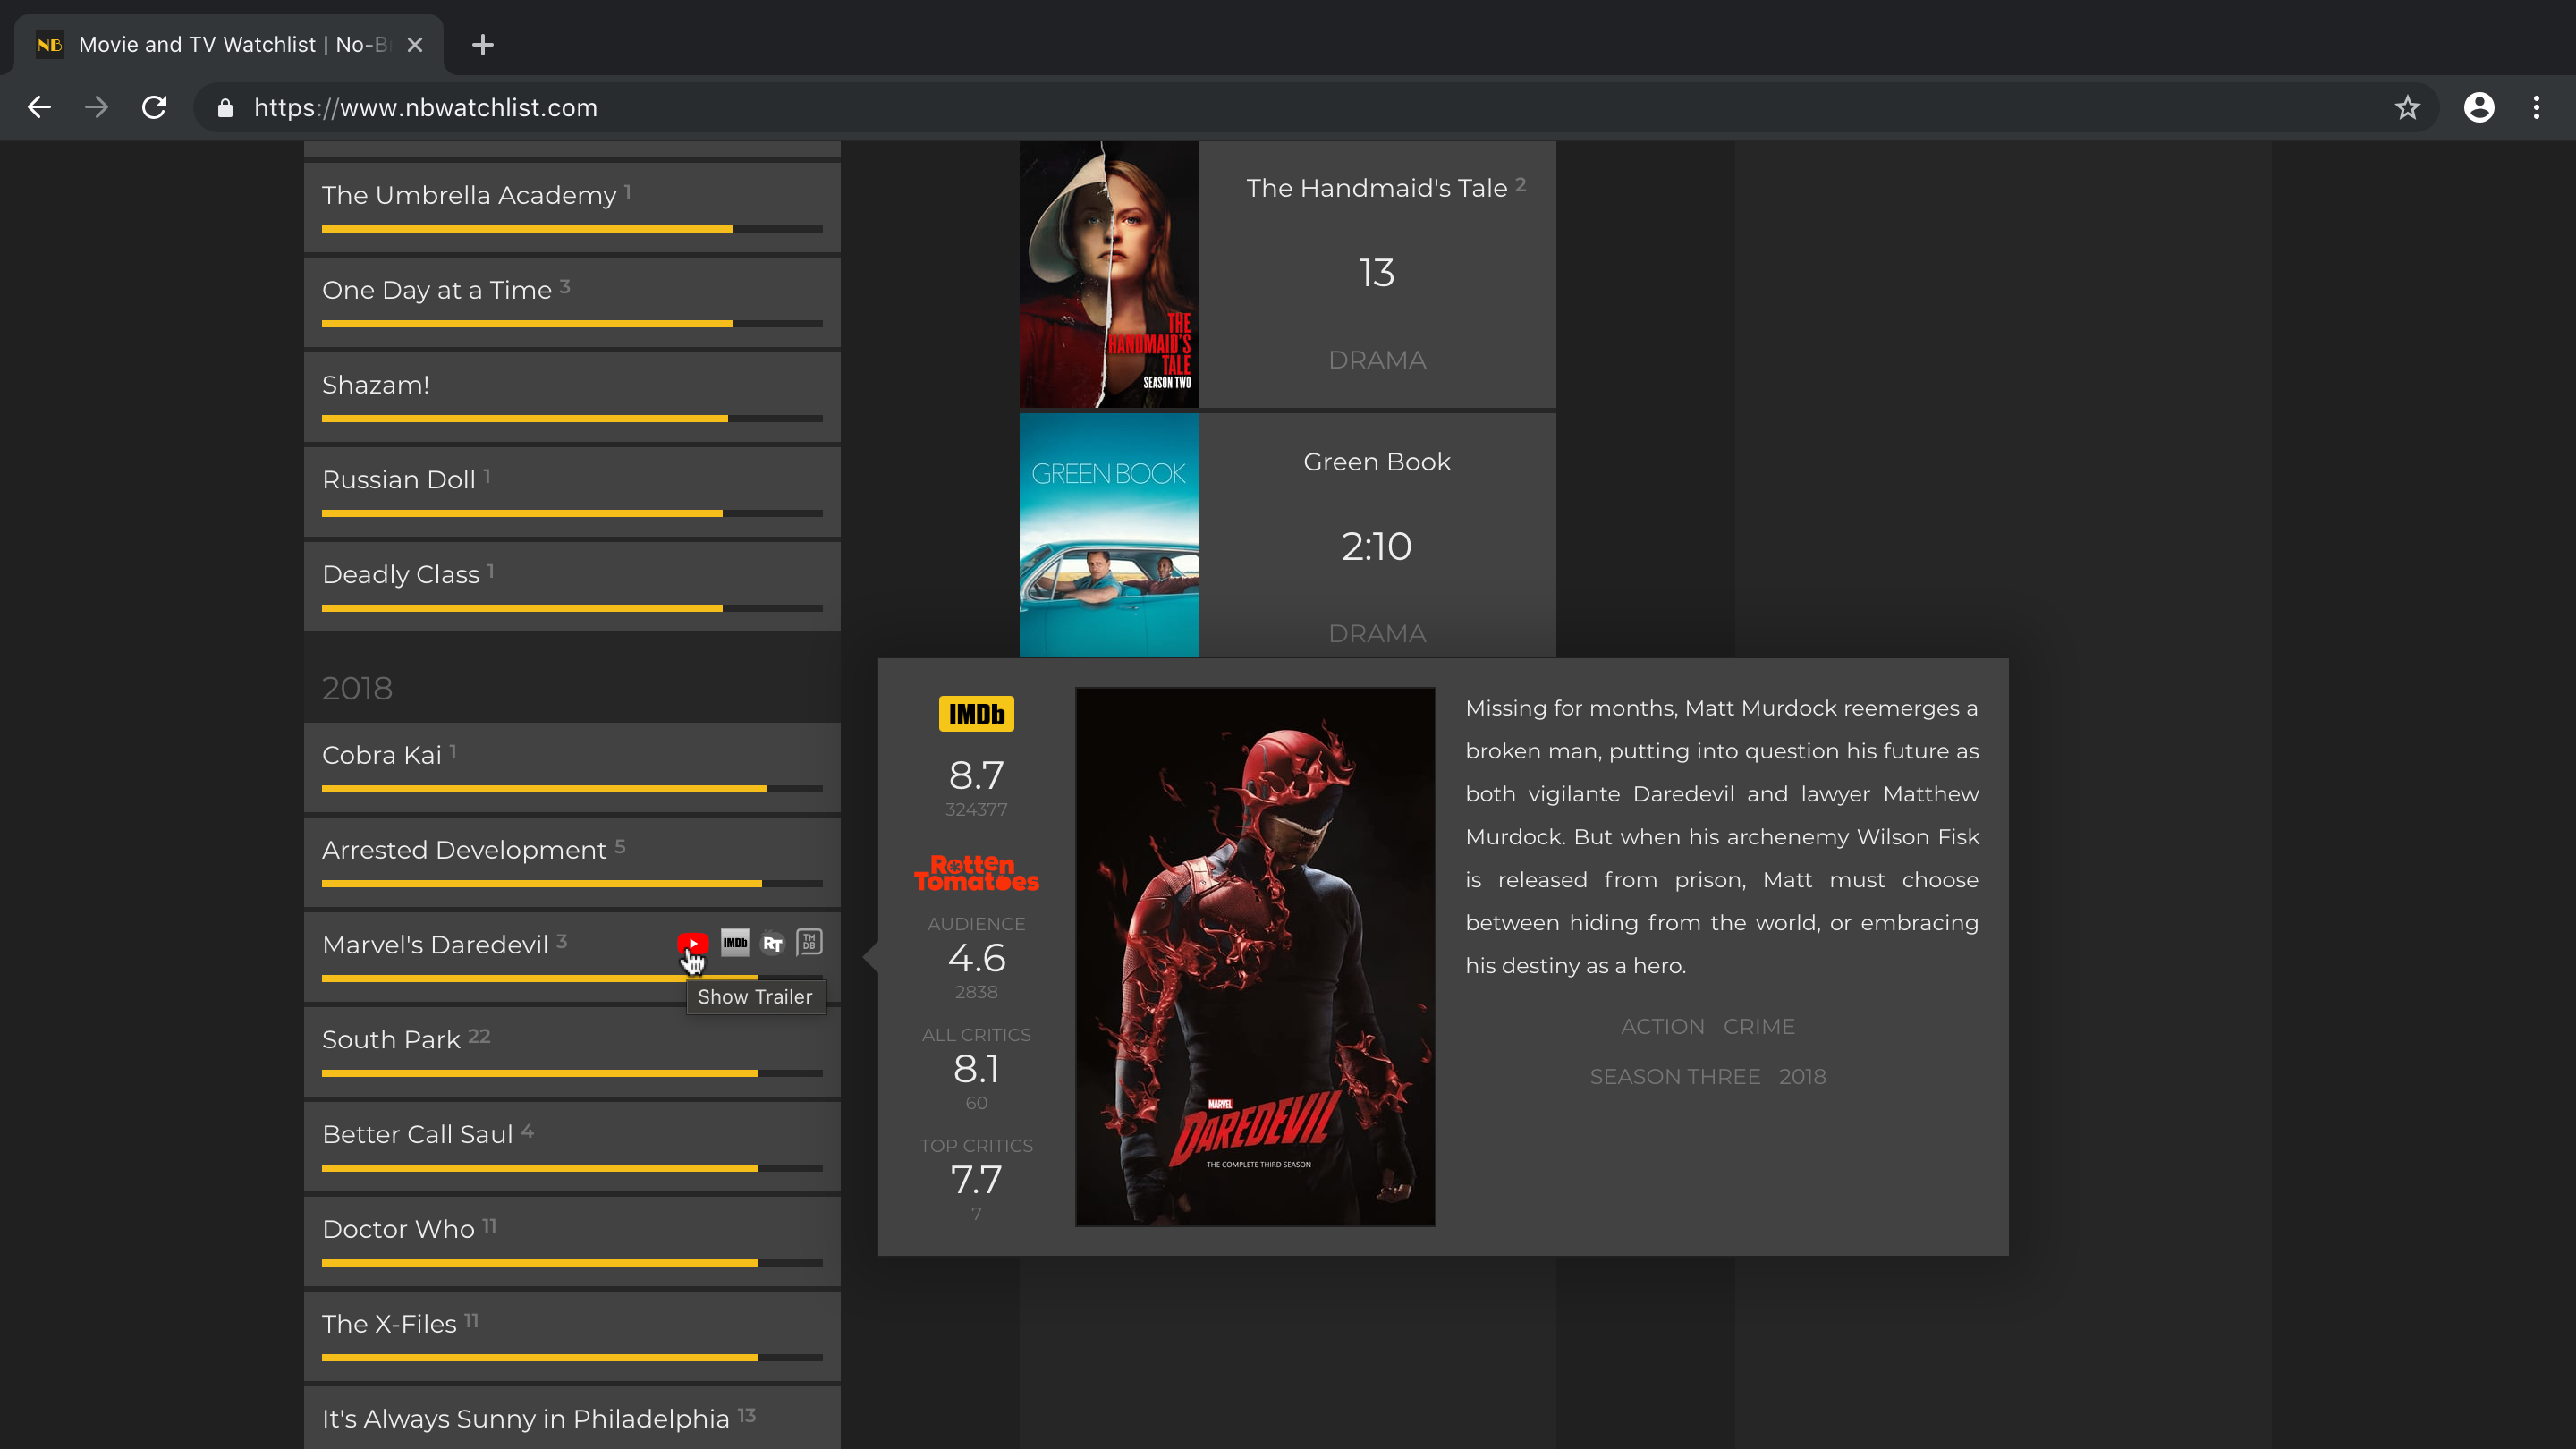Open IMDb page icon beside Marvel's Daredevil
The width and height of the screenshot is (2576, 1449).
(x=735, y=942)
